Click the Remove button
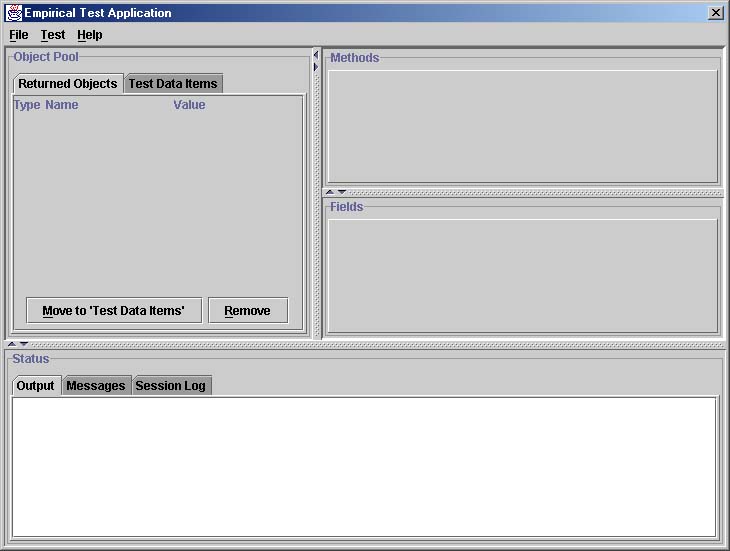730x551 pixels. coord(247,311)
